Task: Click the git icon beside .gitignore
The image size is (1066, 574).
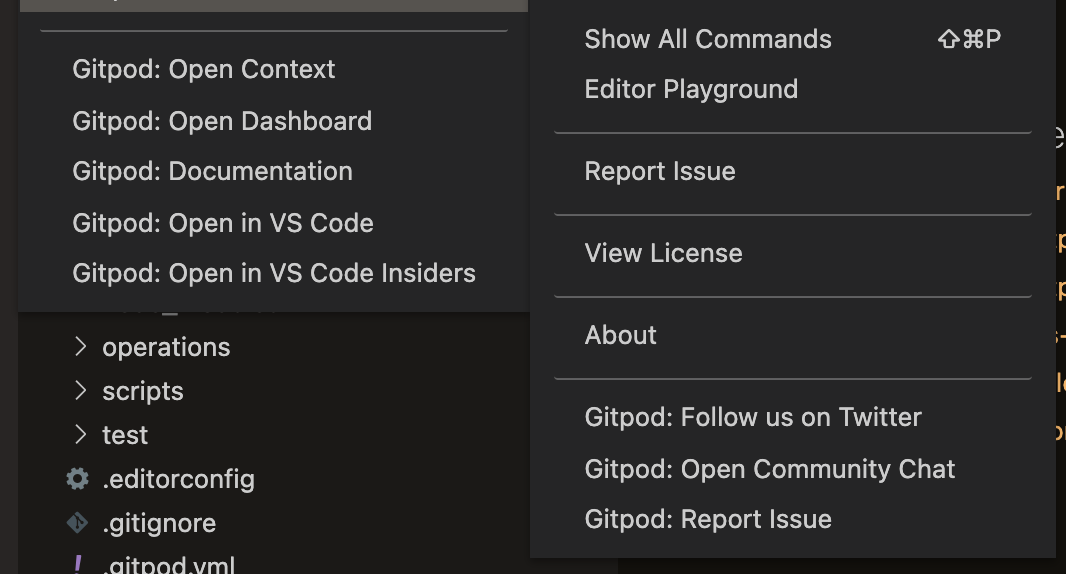Action: click(78, 522)
